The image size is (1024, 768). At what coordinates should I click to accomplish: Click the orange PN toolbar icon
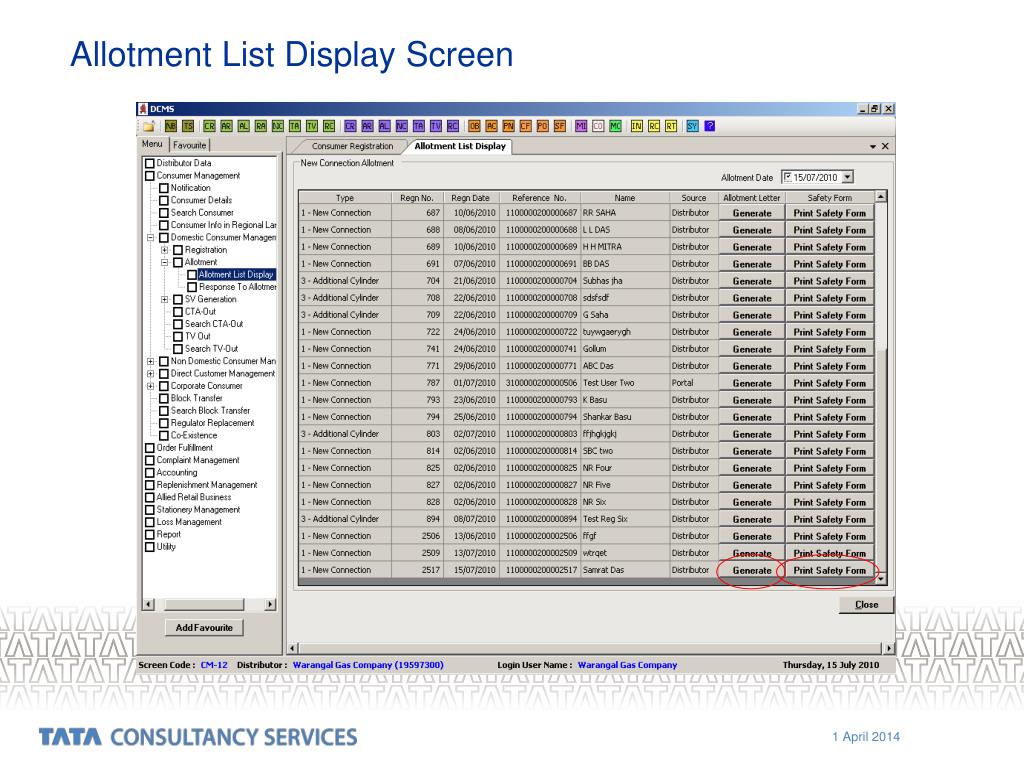coord(508,126)
